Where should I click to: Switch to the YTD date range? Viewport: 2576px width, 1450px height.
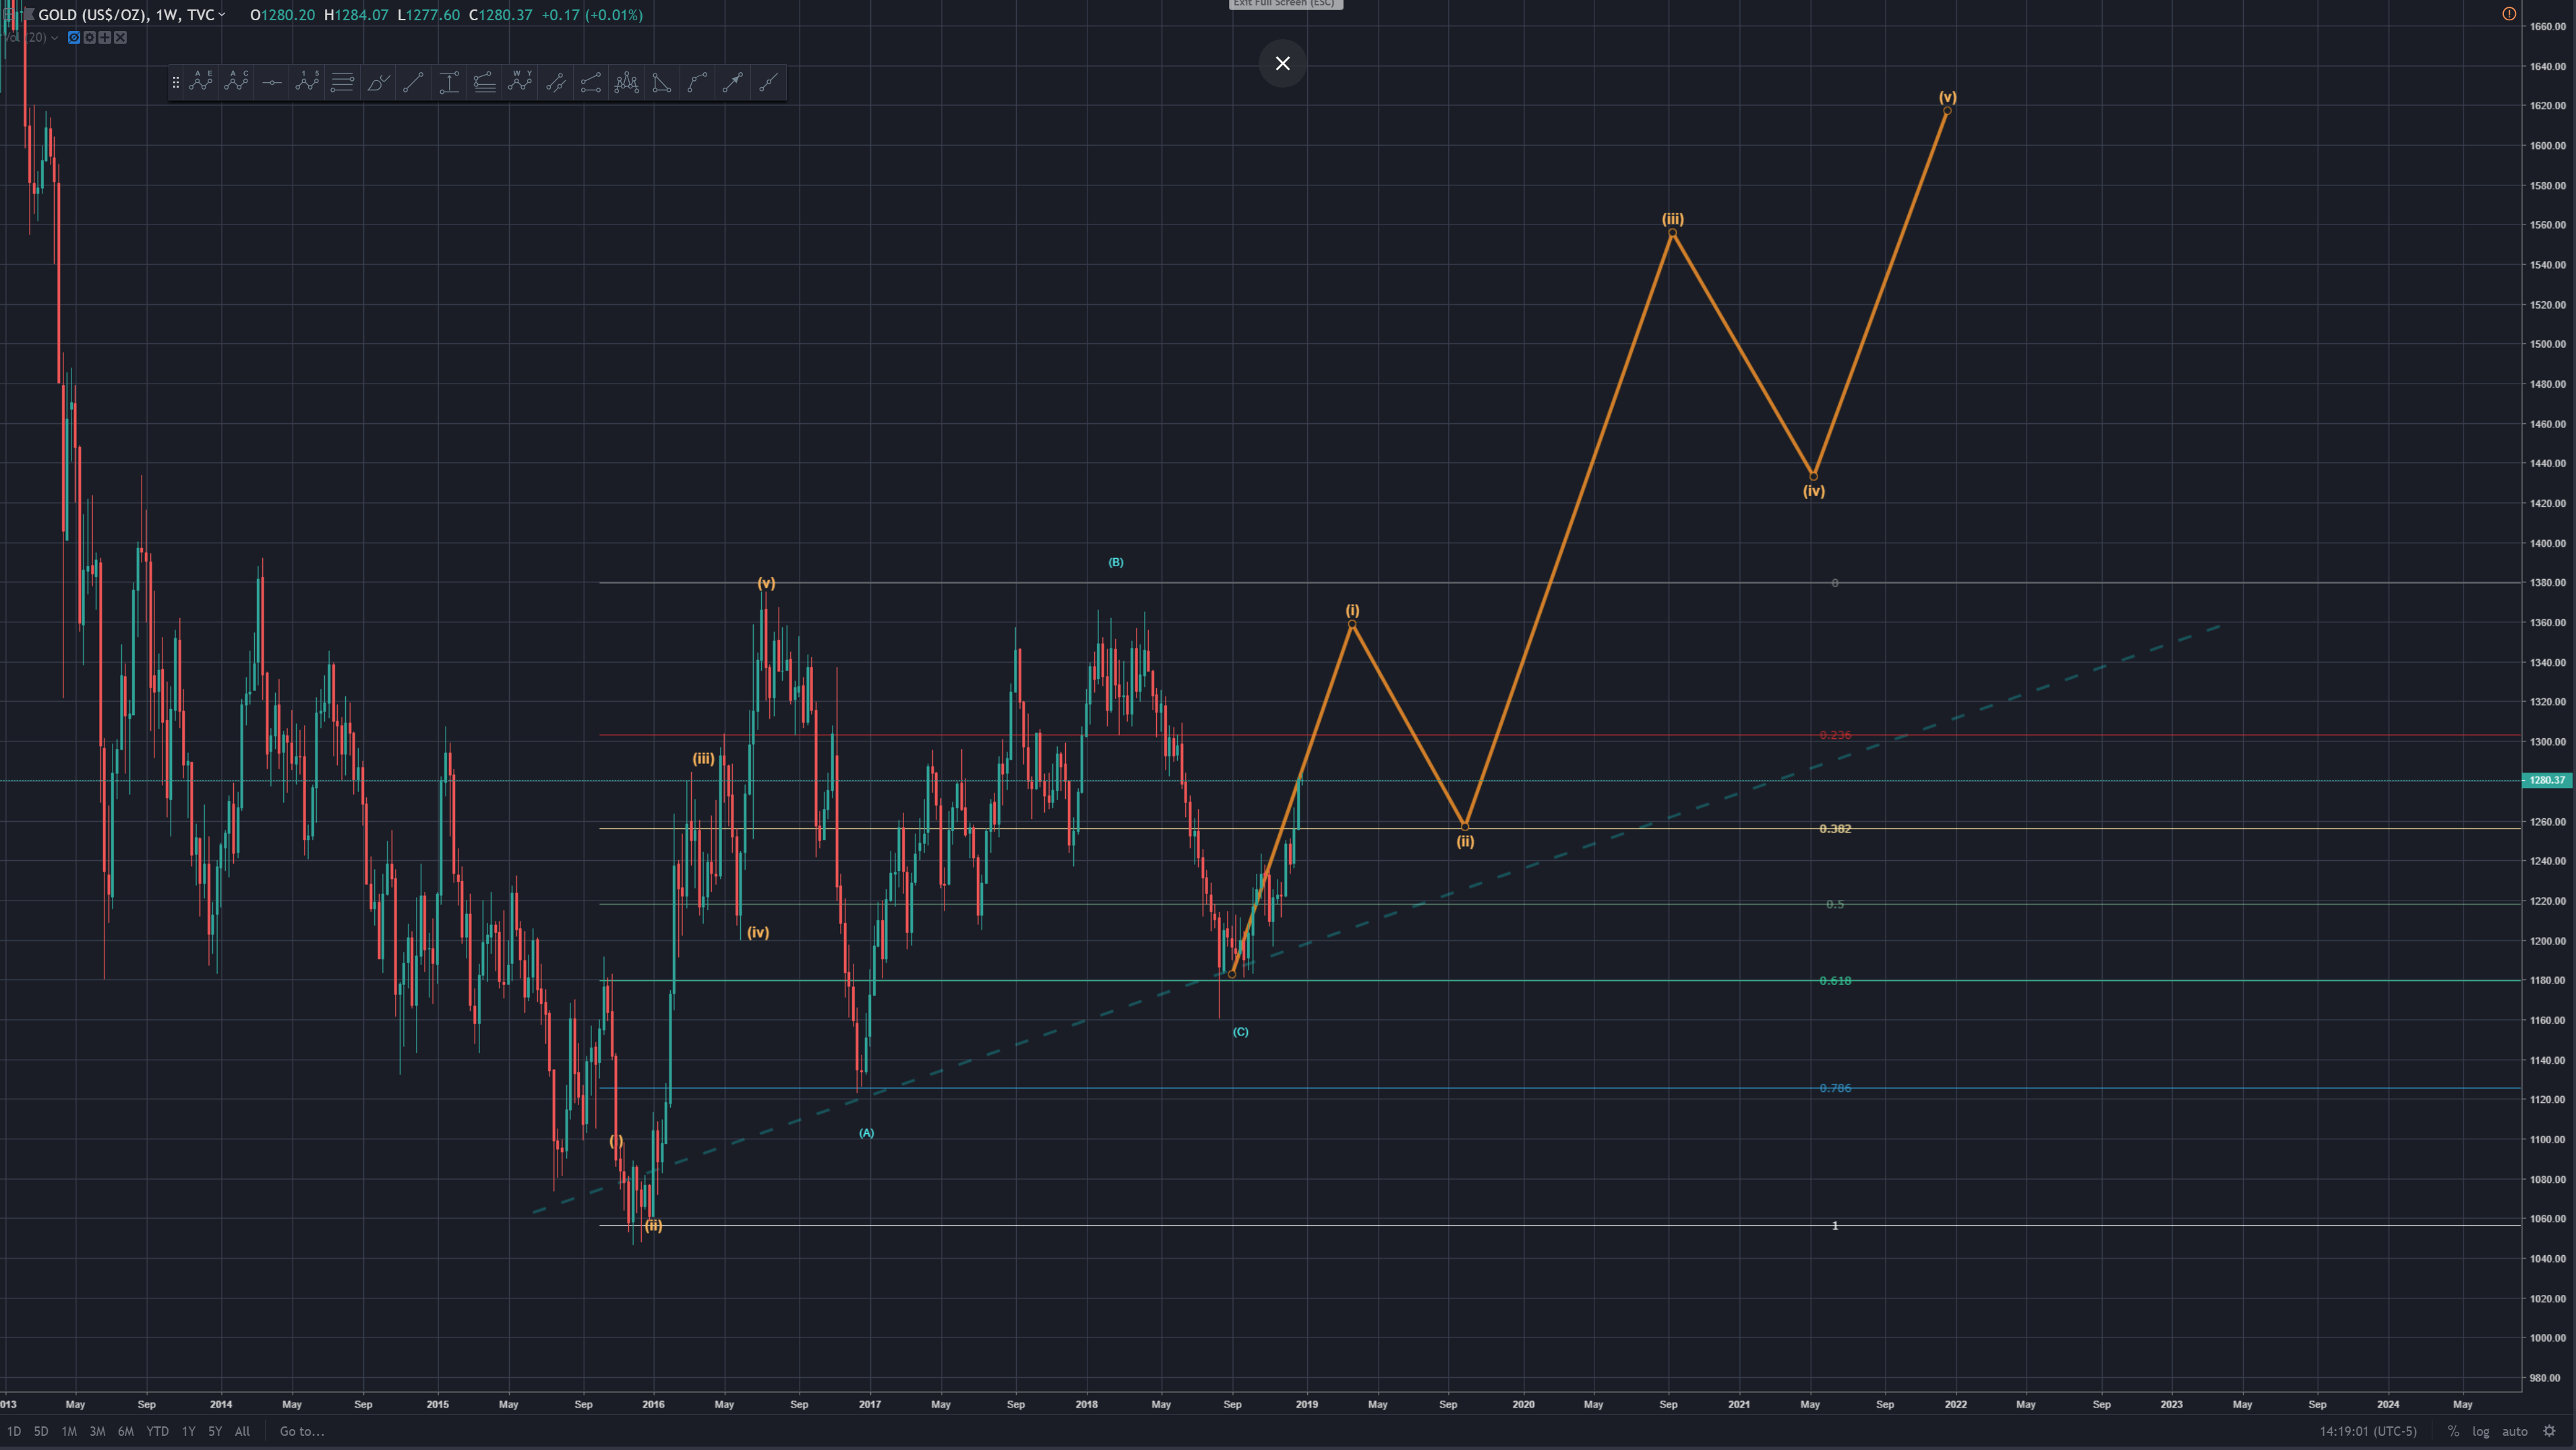click(x=157, y=1431)
